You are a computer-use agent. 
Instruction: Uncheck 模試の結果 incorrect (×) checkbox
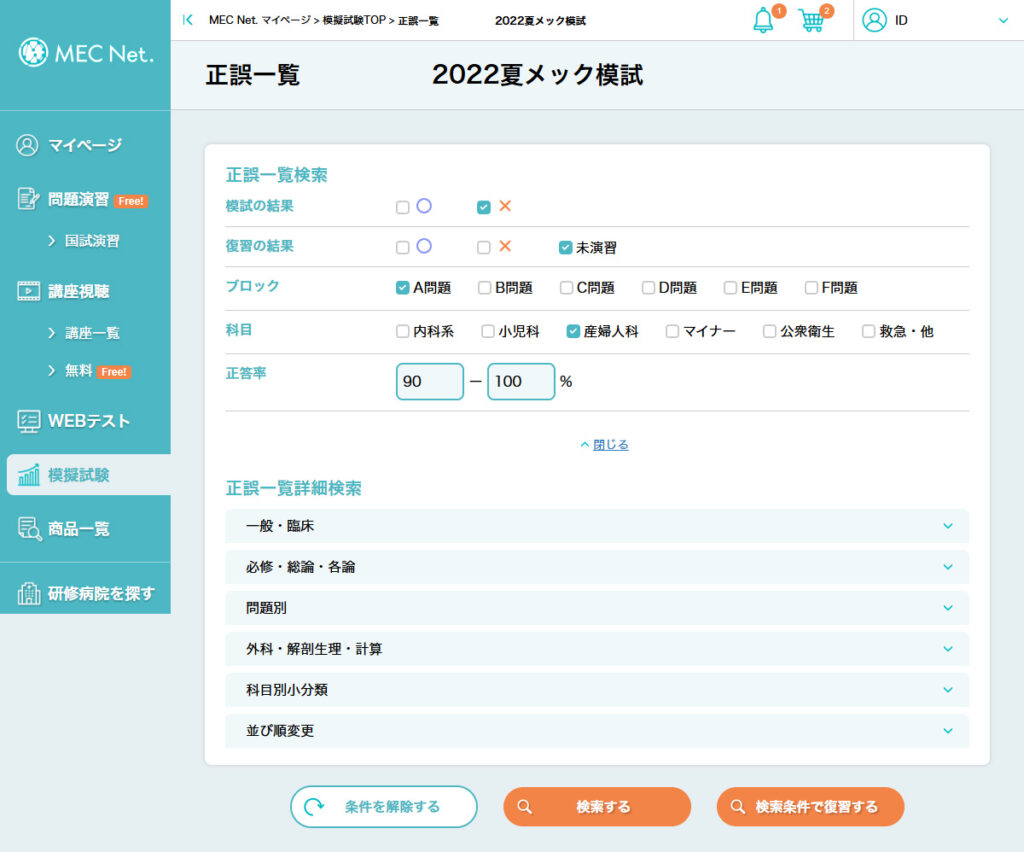[484, 207]
